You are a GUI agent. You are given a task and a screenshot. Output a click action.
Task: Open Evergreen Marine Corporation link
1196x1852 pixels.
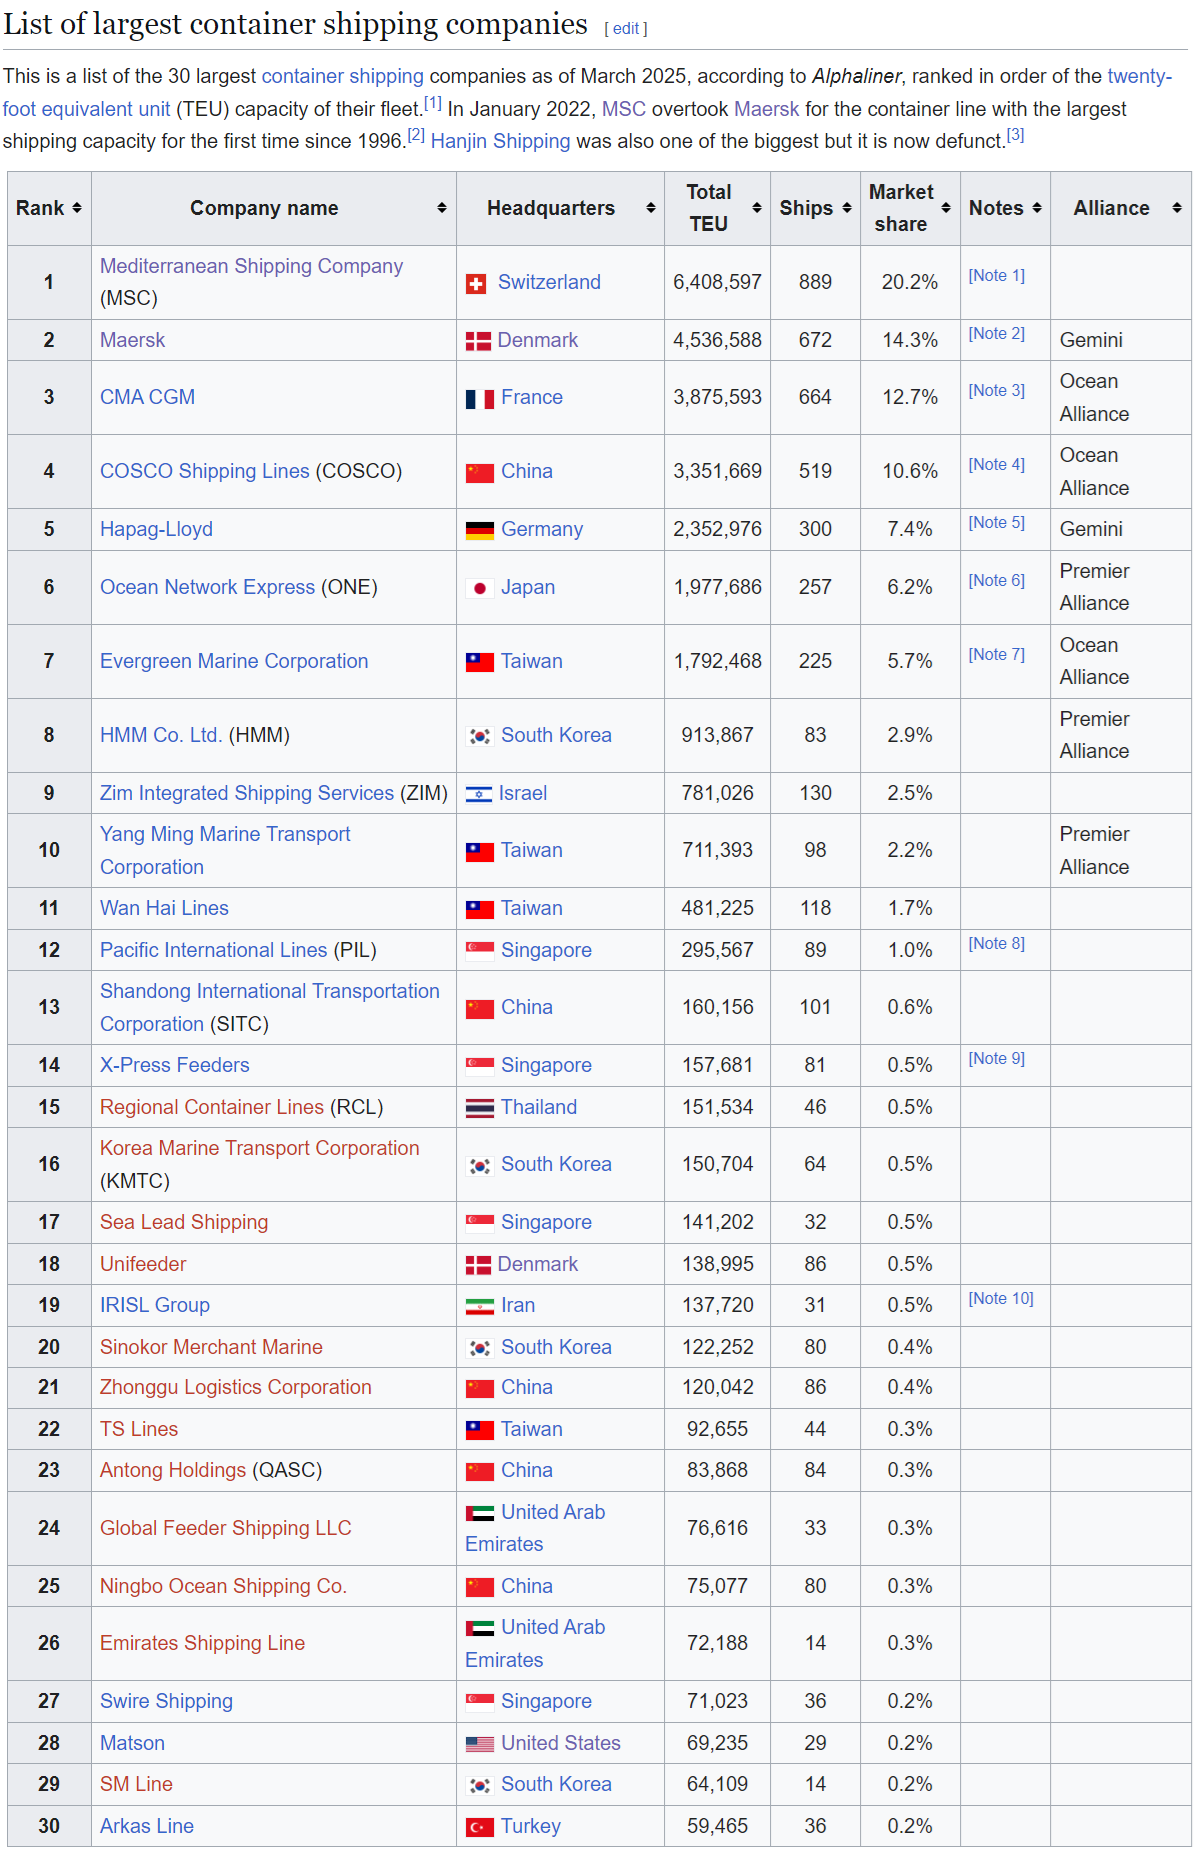234,661
